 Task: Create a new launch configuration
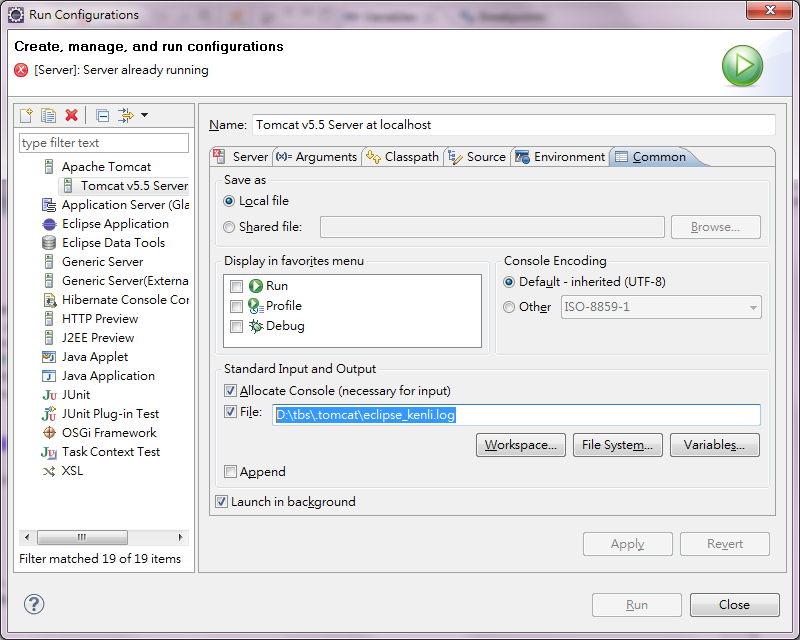[x=25, y=115]
